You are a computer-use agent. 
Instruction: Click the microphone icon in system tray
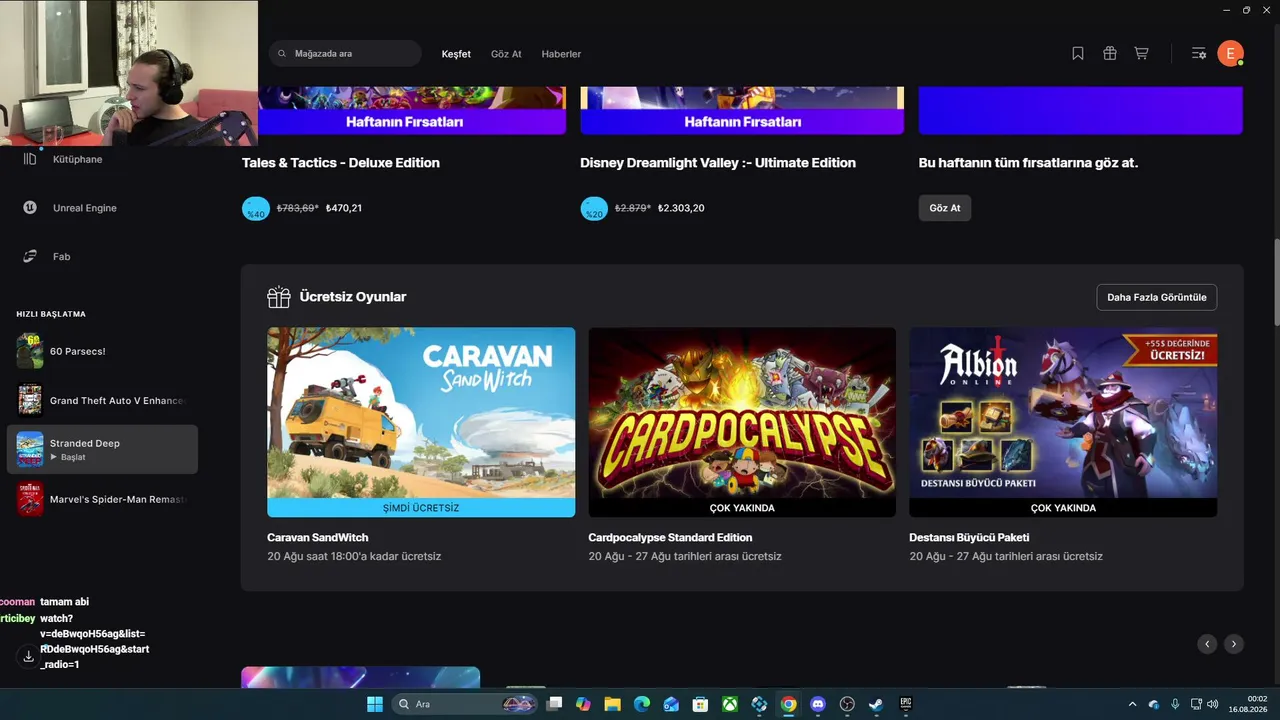tap(1175, 704)
